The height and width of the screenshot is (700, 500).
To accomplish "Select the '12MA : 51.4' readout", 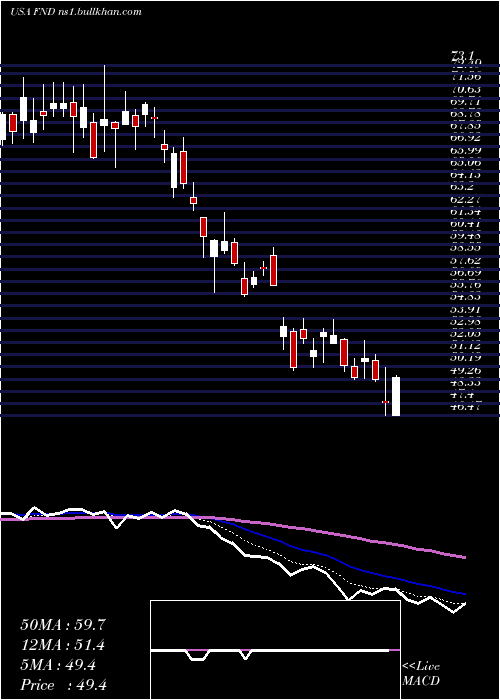I will 63,645.
